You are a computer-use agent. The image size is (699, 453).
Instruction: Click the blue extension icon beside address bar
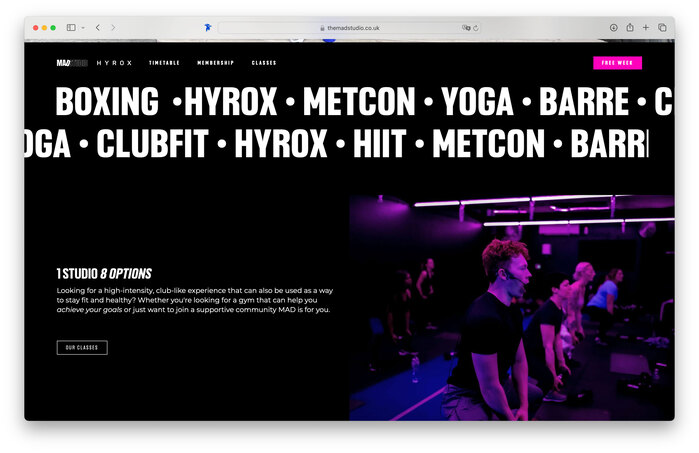click(208, 28)
